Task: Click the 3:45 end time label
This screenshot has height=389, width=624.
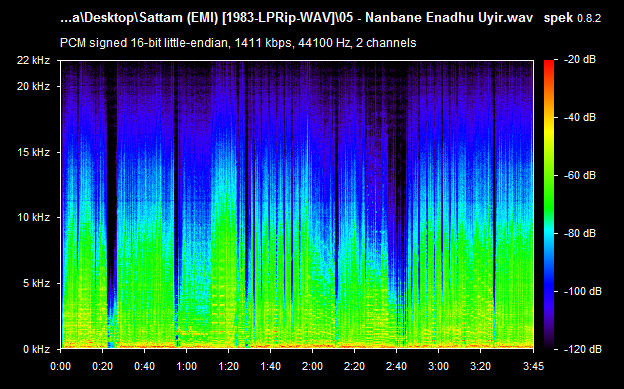Action: pos(533,366)
